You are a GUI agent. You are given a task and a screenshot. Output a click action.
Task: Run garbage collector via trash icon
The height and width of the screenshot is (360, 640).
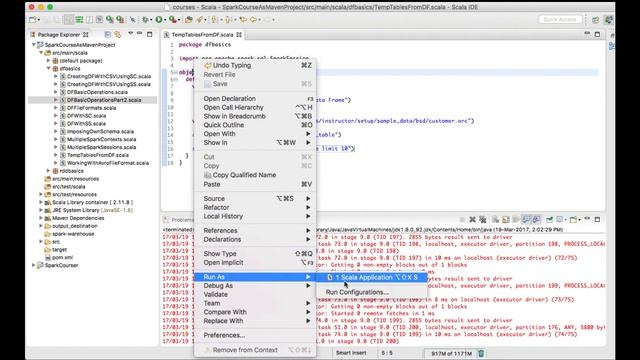pyautogui.click(x=481, y=353)
